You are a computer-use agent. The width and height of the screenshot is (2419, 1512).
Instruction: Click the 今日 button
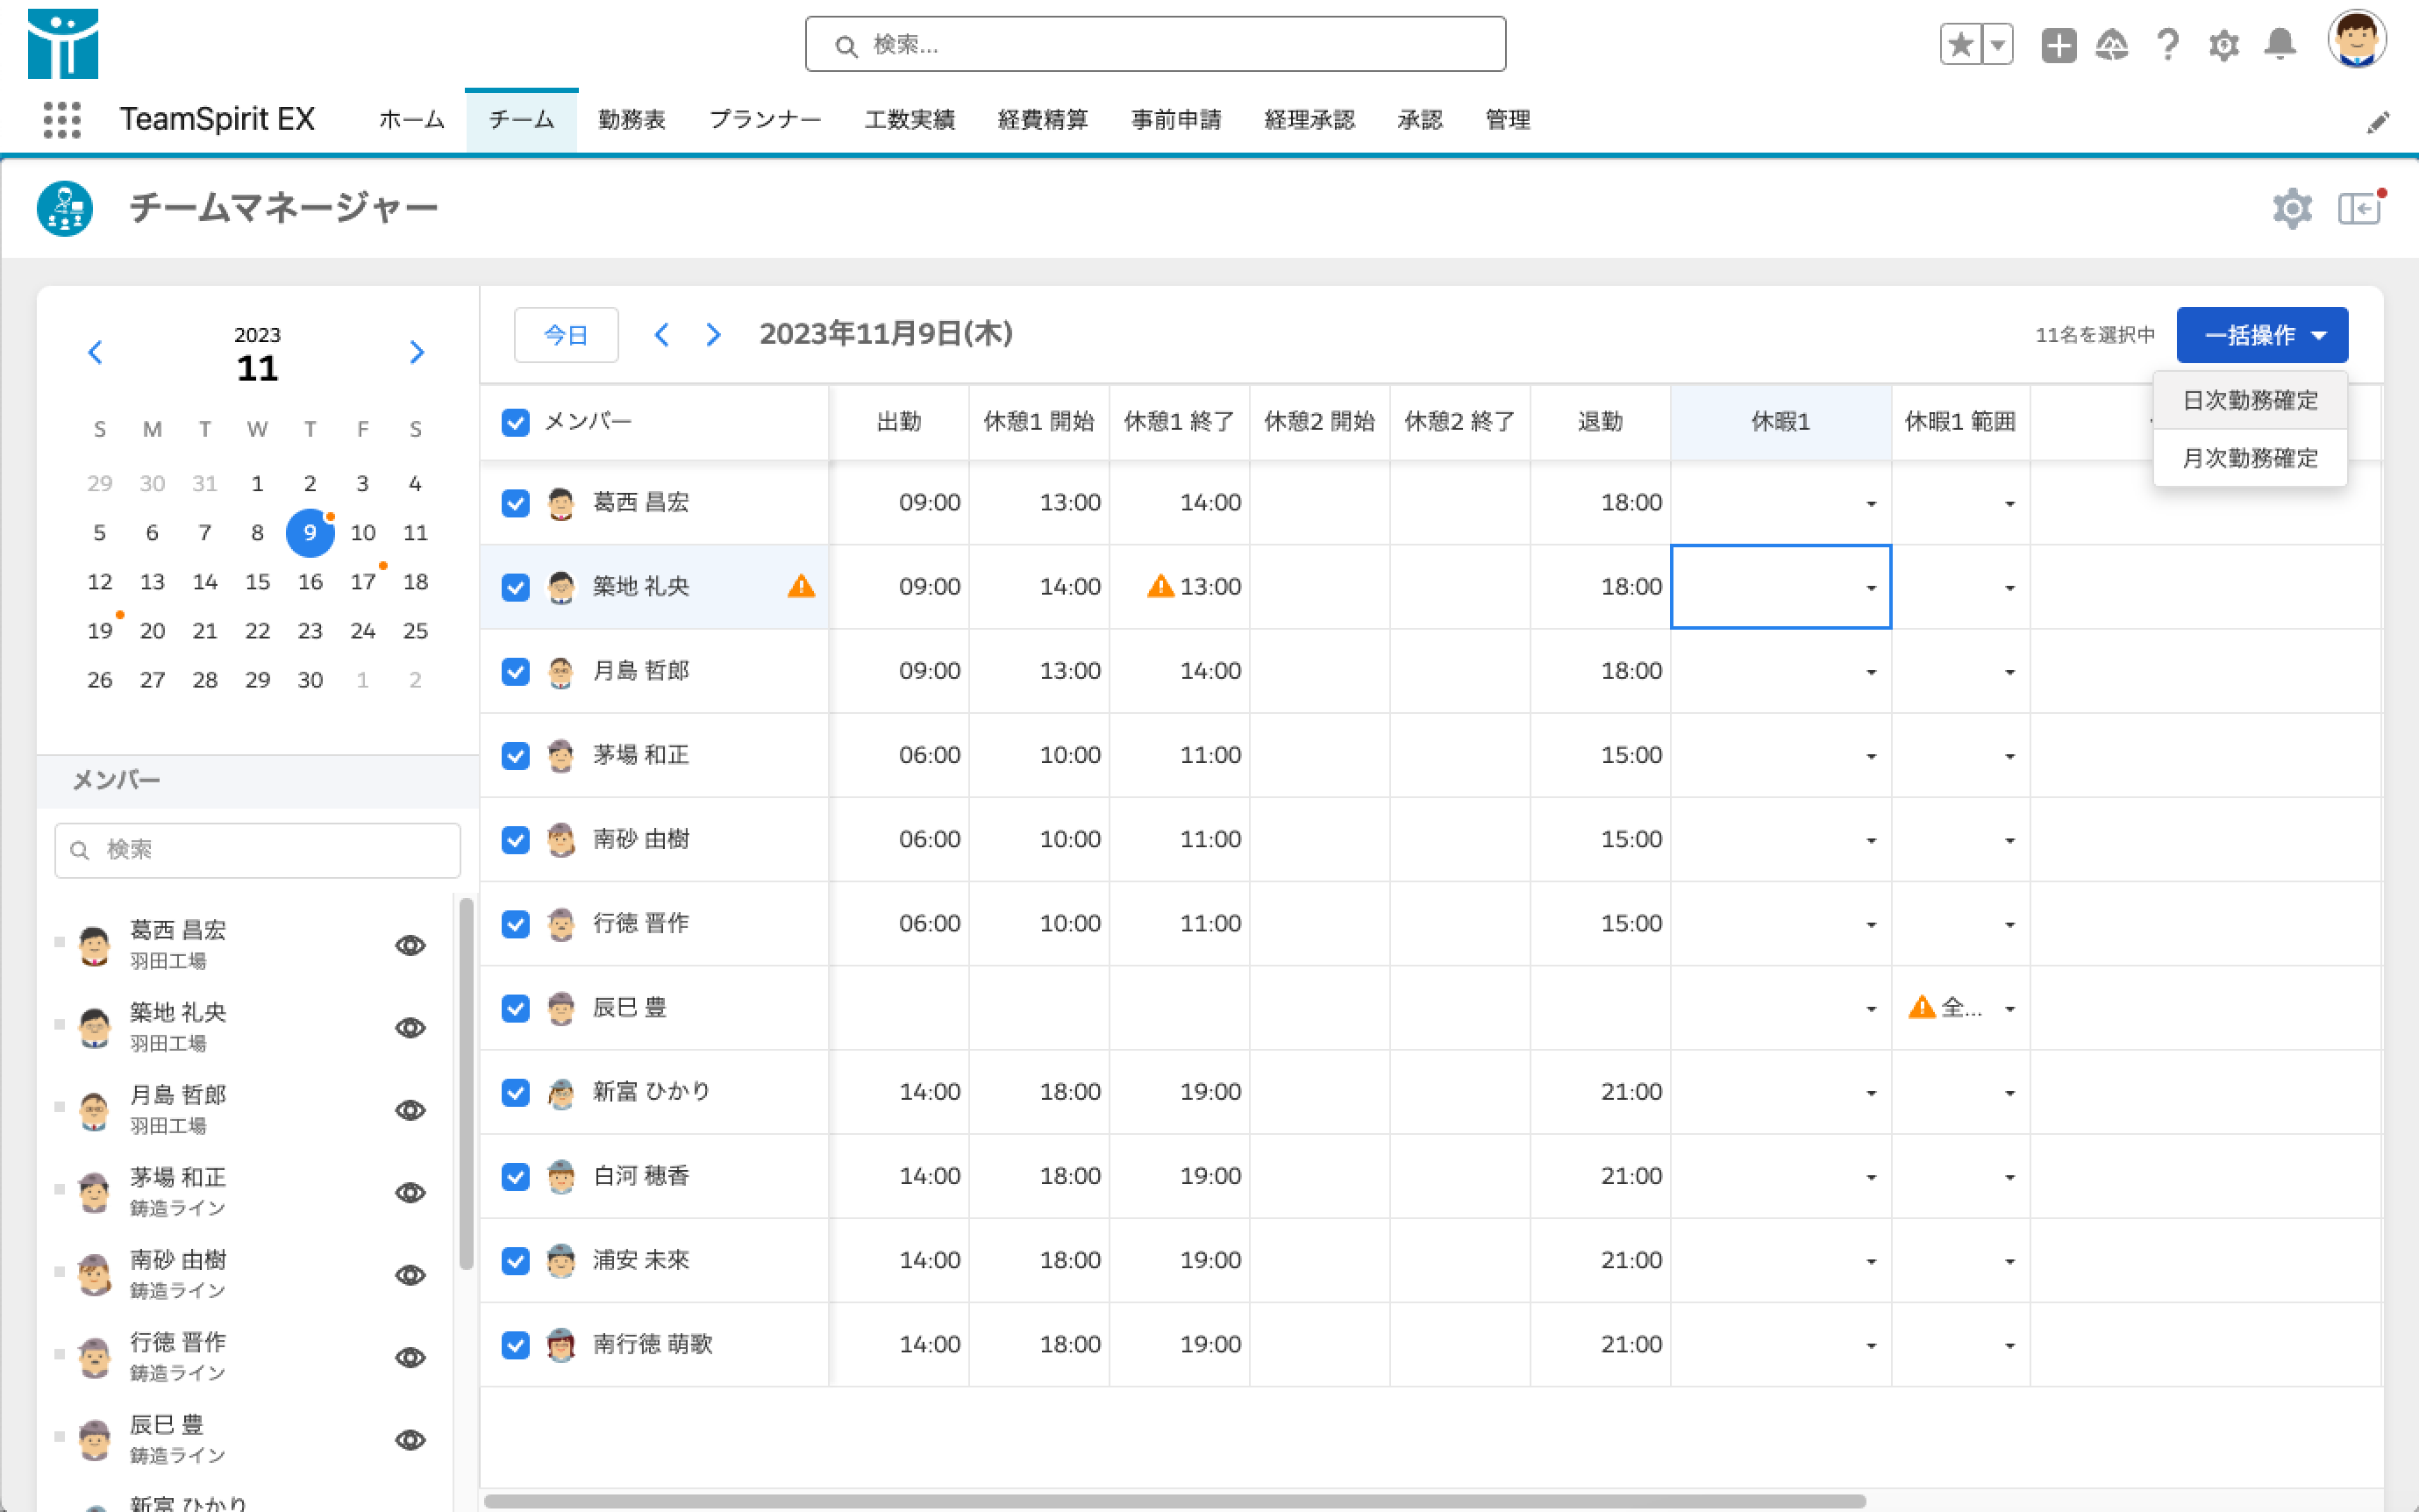tap(566, 335)
